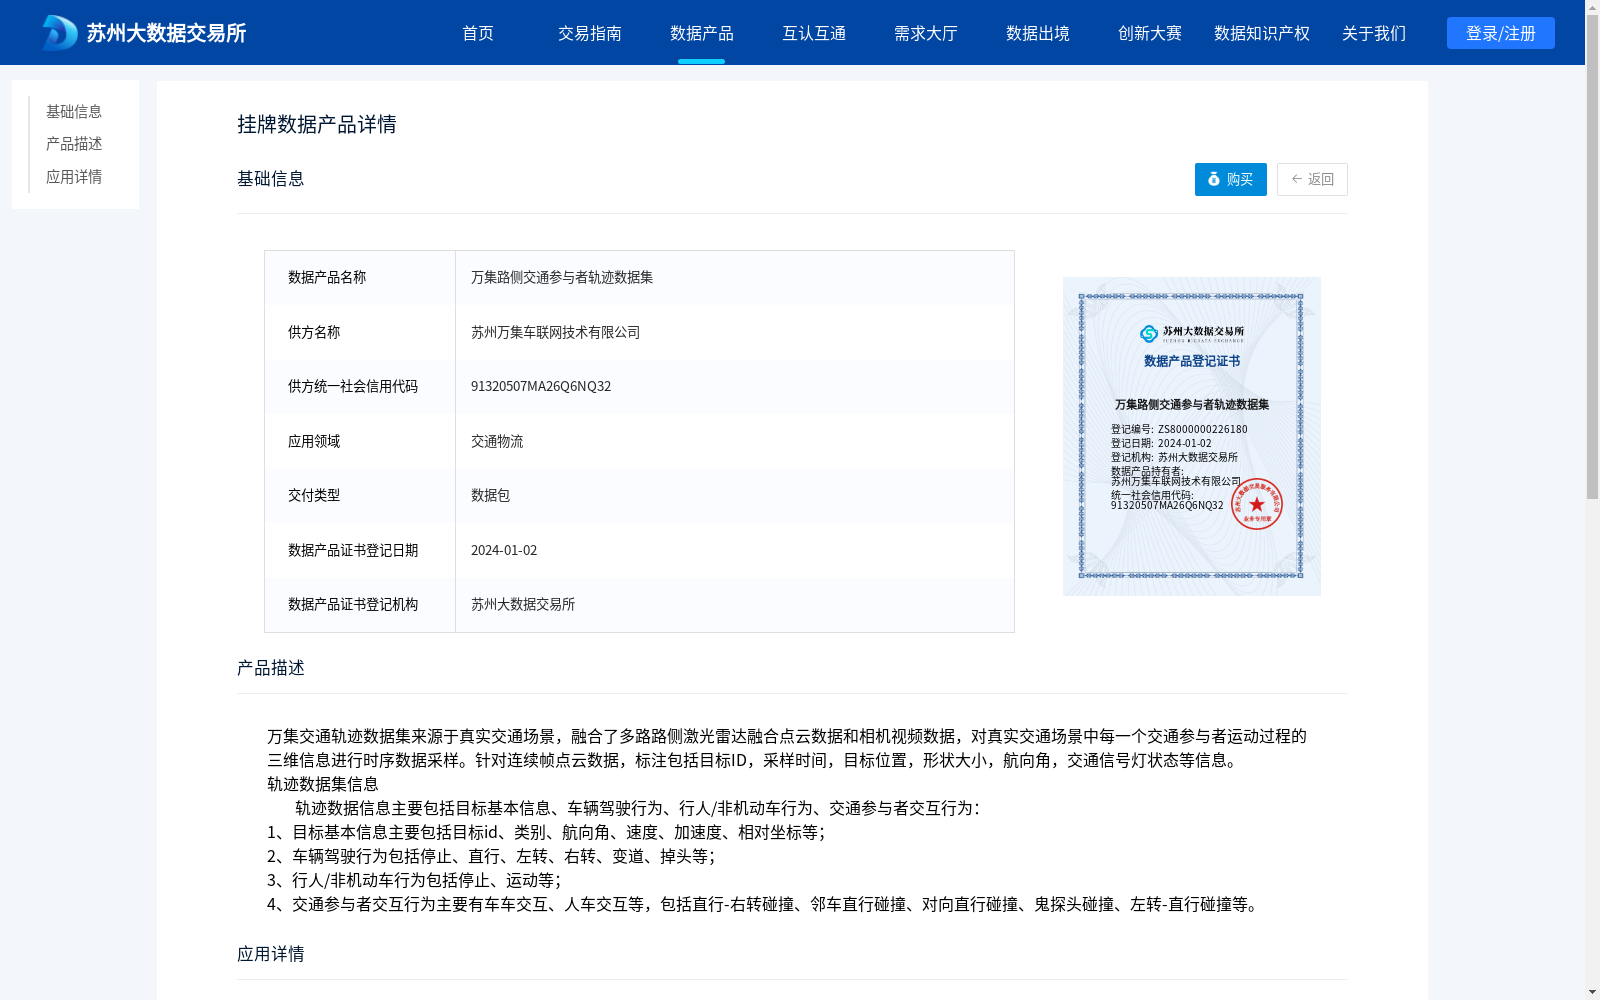1600x1000 pixels.
Task: Click the 供方统一社会信用代码 row label
Action: click(353, 386)
